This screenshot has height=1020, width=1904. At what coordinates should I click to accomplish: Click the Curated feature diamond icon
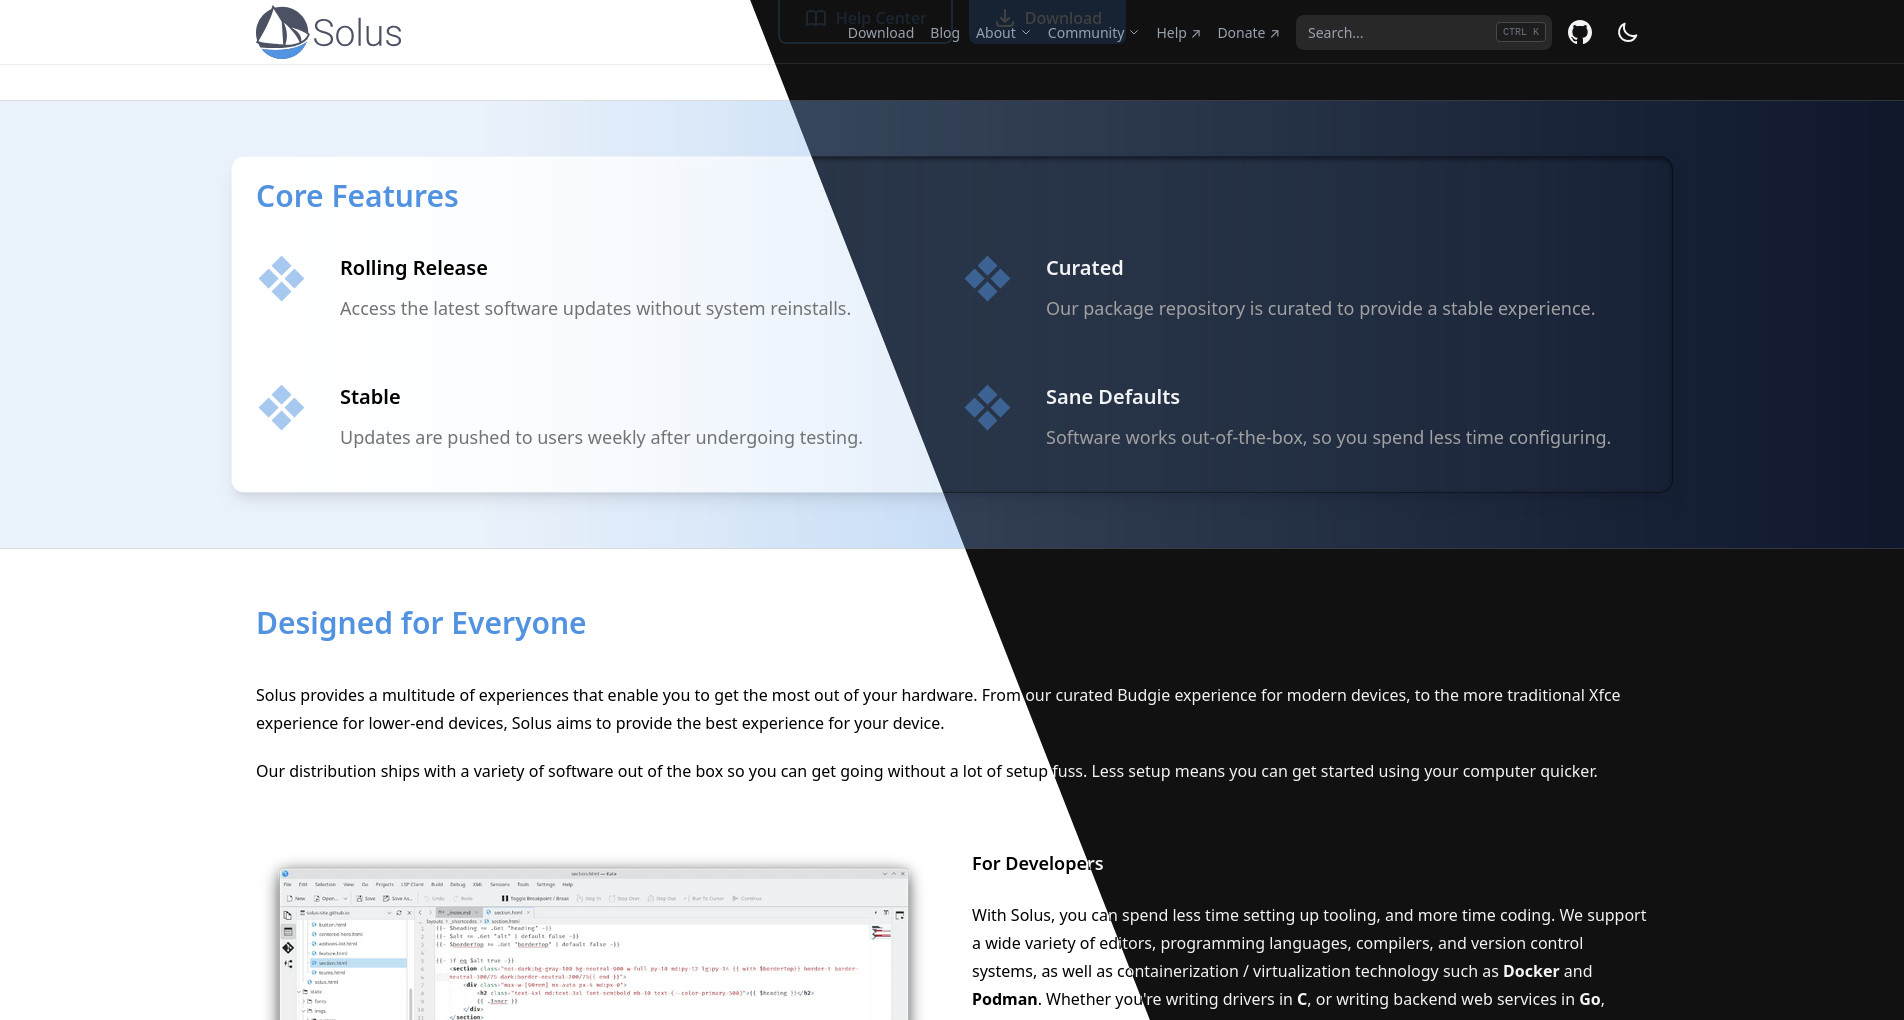click(x=987, y=279)
